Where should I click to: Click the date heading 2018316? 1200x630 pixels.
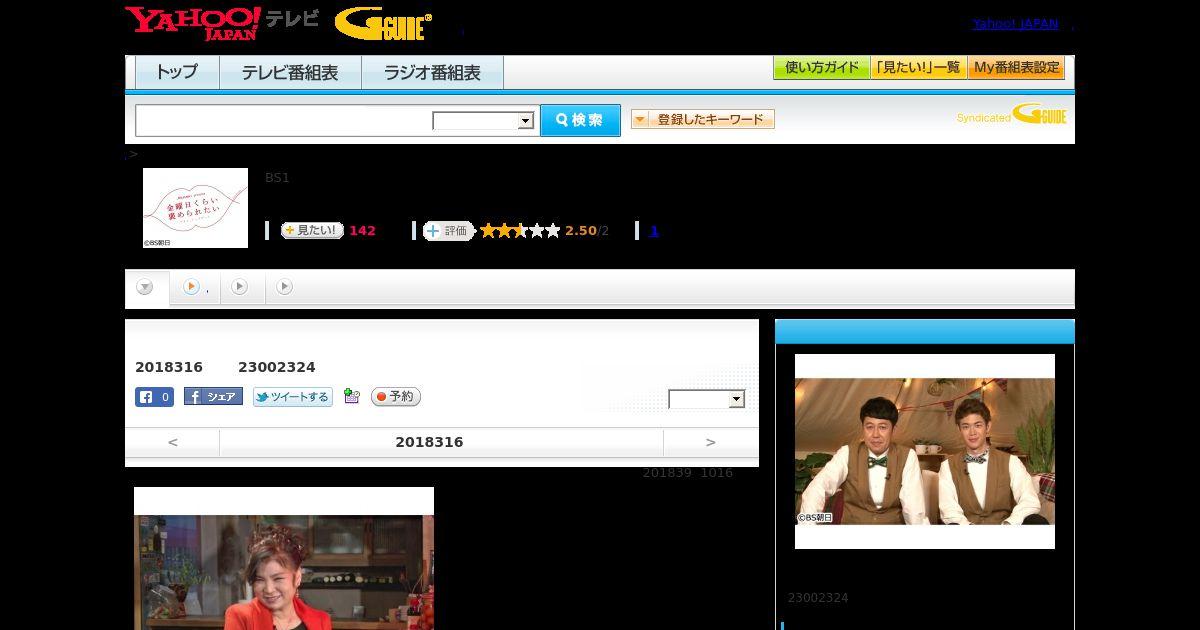click(x=429, y=442)
